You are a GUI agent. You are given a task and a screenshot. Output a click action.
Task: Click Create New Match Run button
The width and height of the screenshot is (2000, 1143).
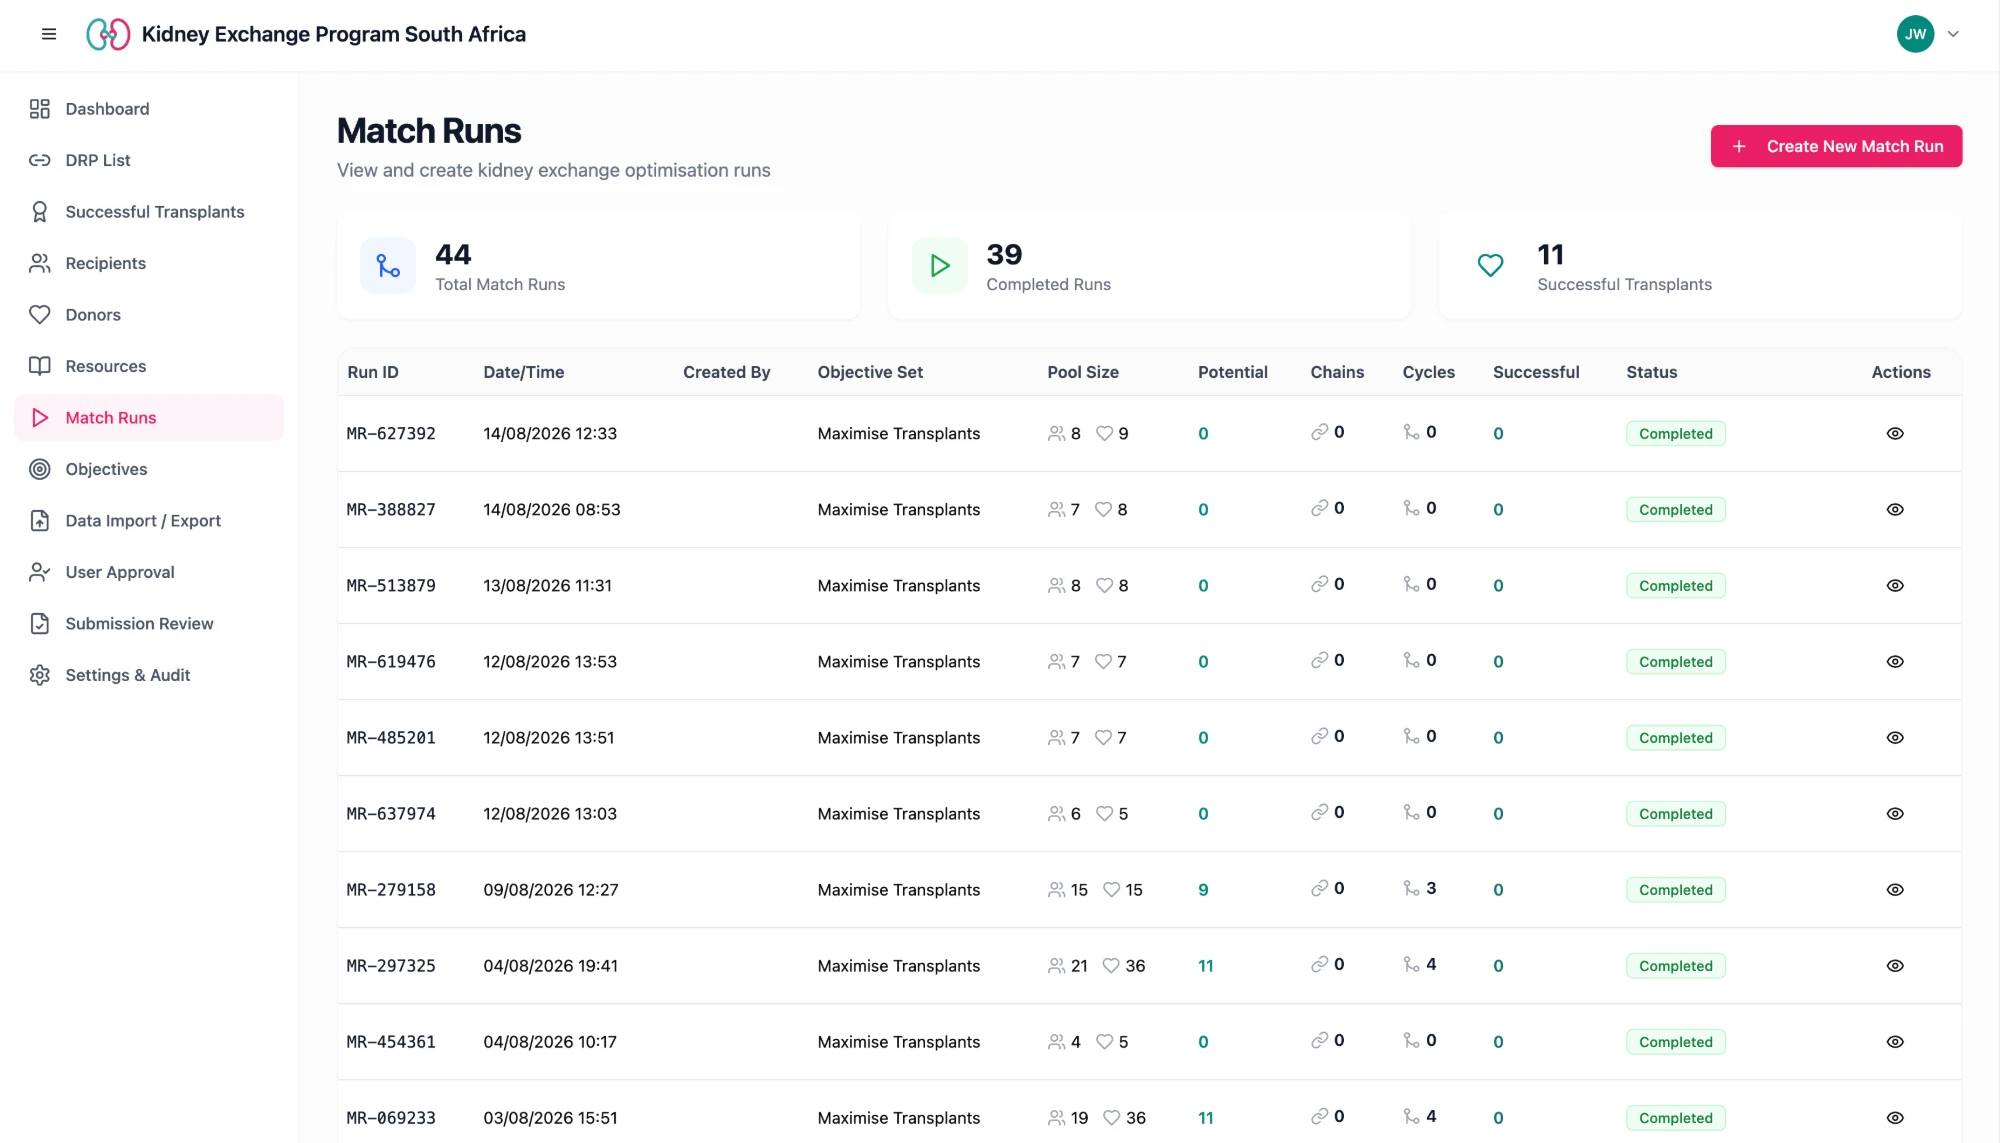(x=1836, y=146)
